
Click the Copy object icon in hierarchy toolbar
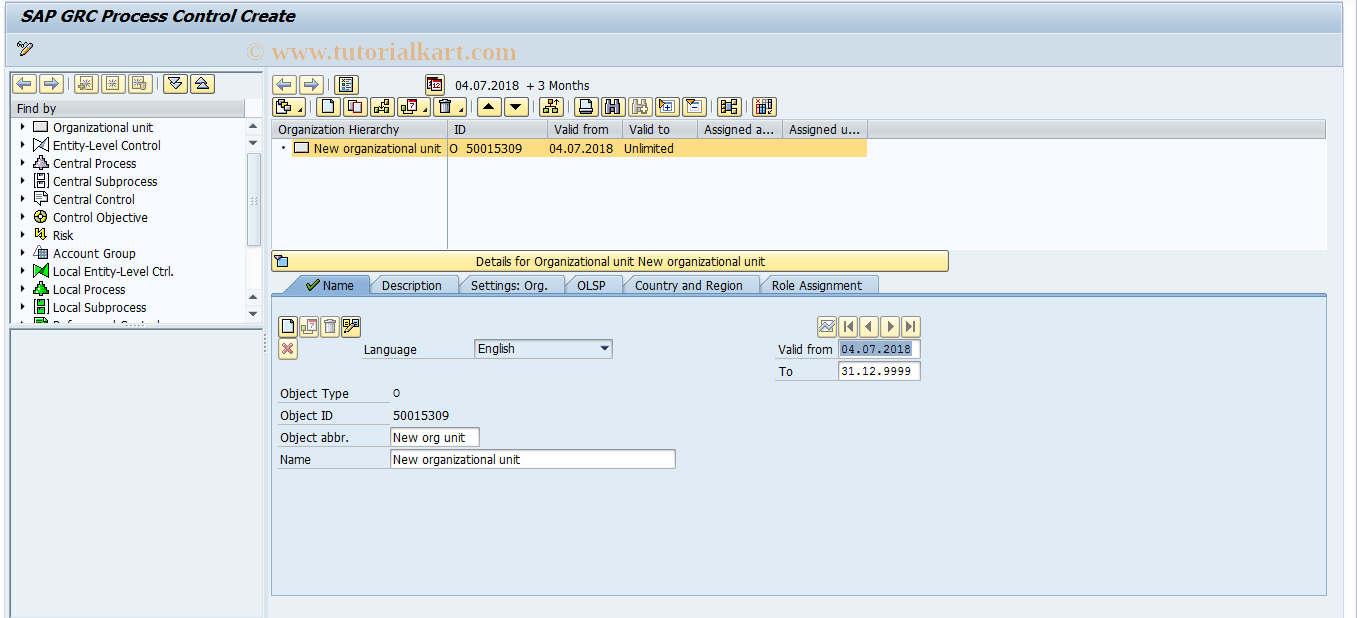click(x=354, y=107)
